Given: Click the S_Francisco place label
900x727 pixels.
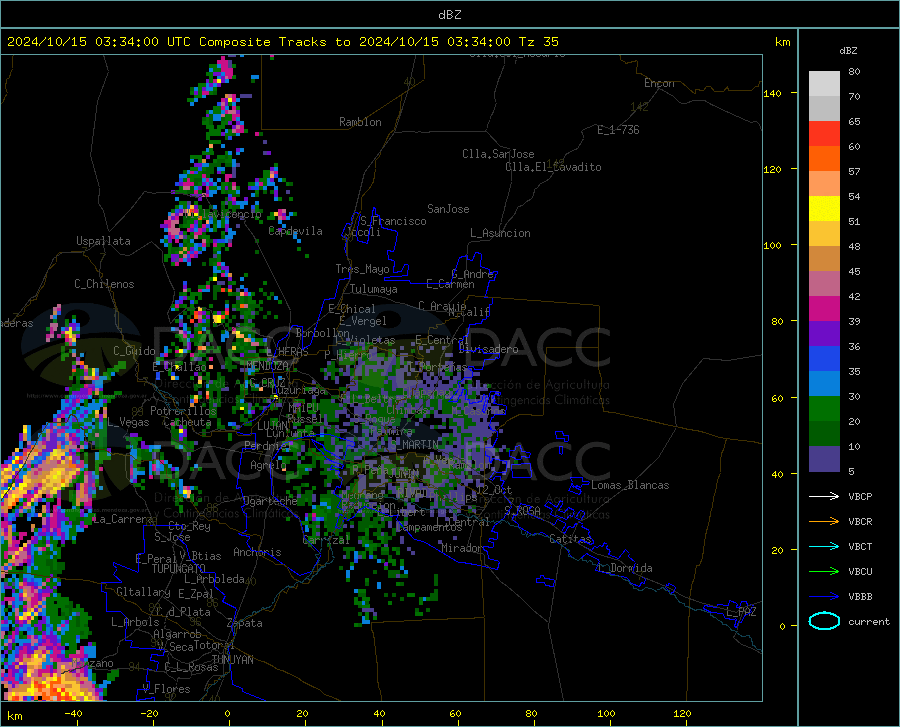Looking at the screenshot, I should click(x=394, y=221).
